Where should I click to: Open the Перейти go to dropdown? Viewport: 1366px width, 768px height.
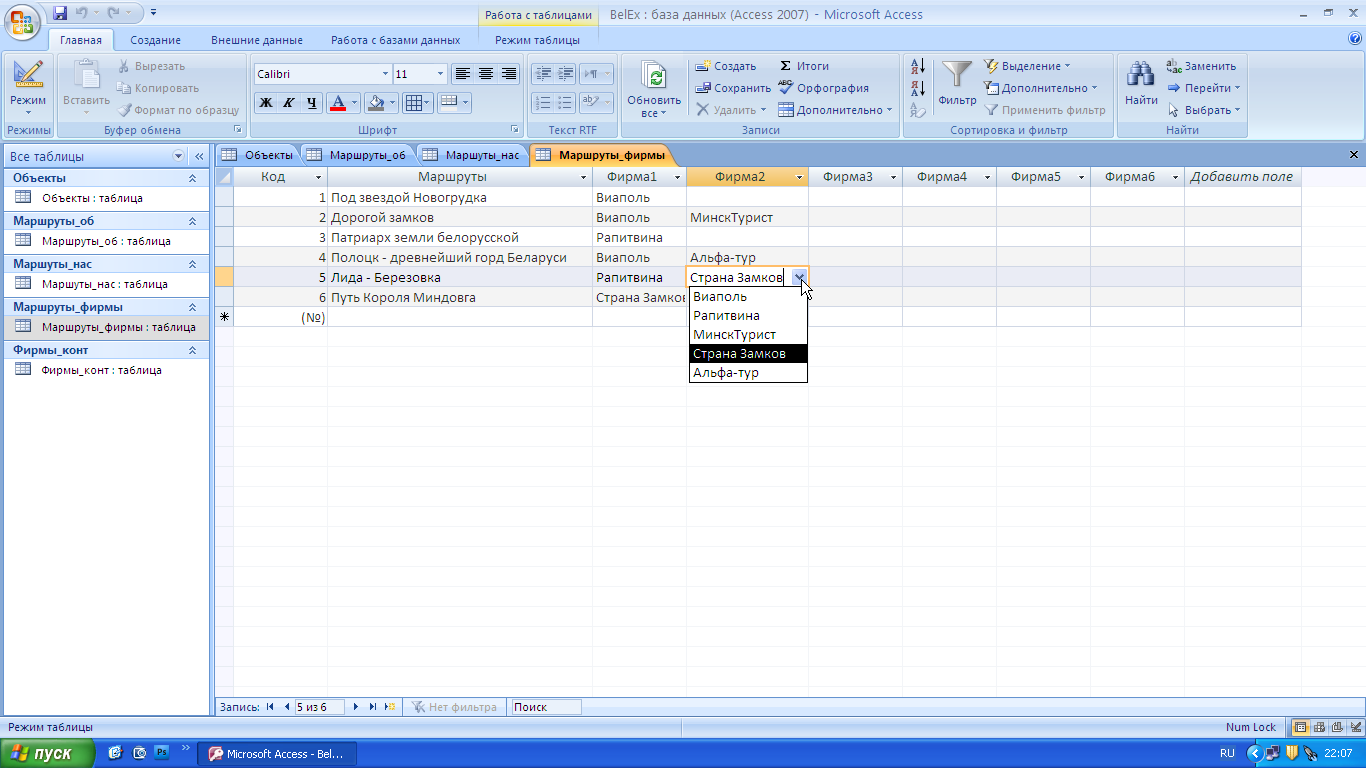coord(1204,88)
